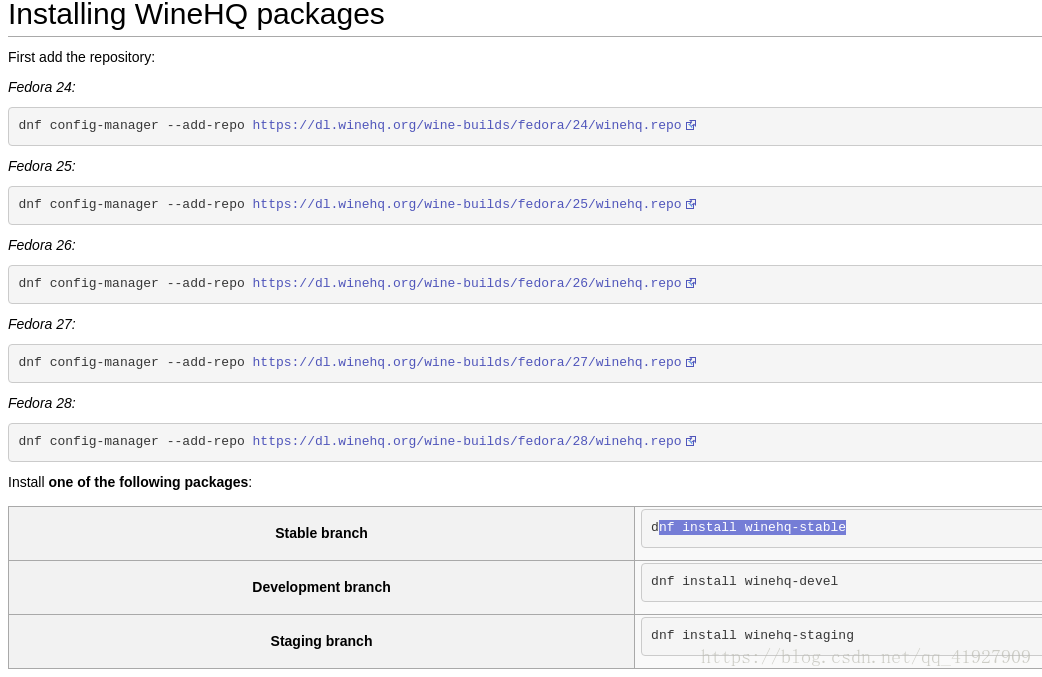Open the Fedora 24 winehq.repo link
The width and height of the screenshot is (1042, 677).
point(467,125)
